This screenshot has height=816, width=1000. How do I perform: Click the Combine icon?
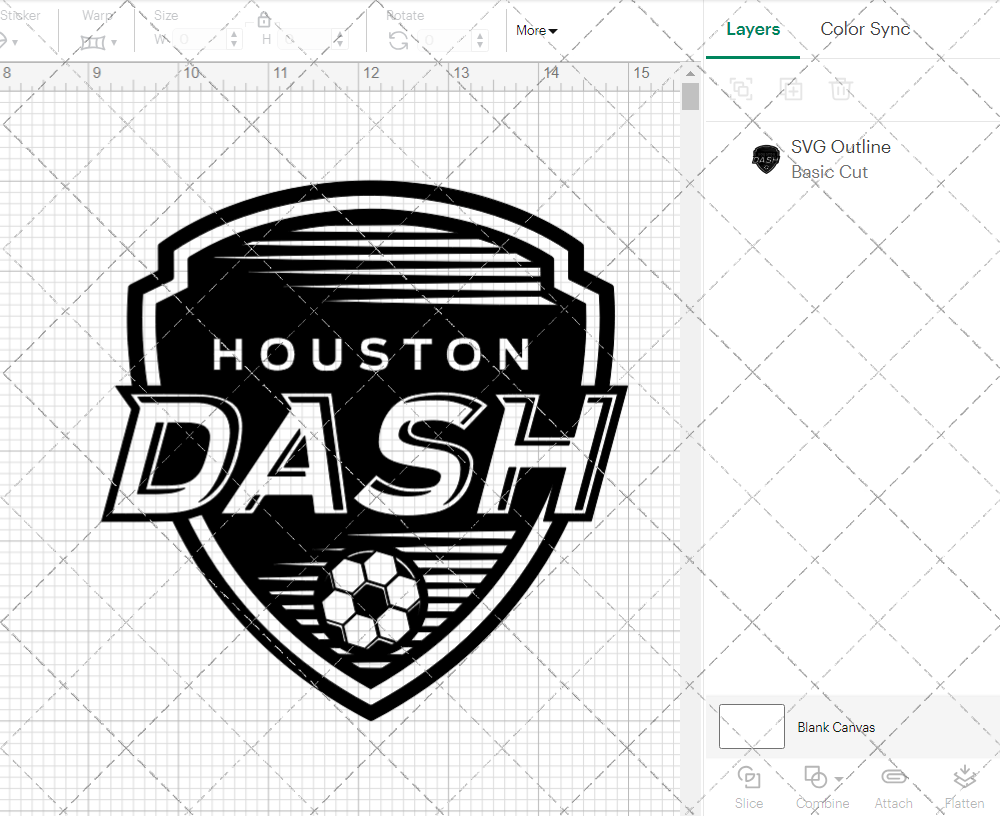[815, 776]
